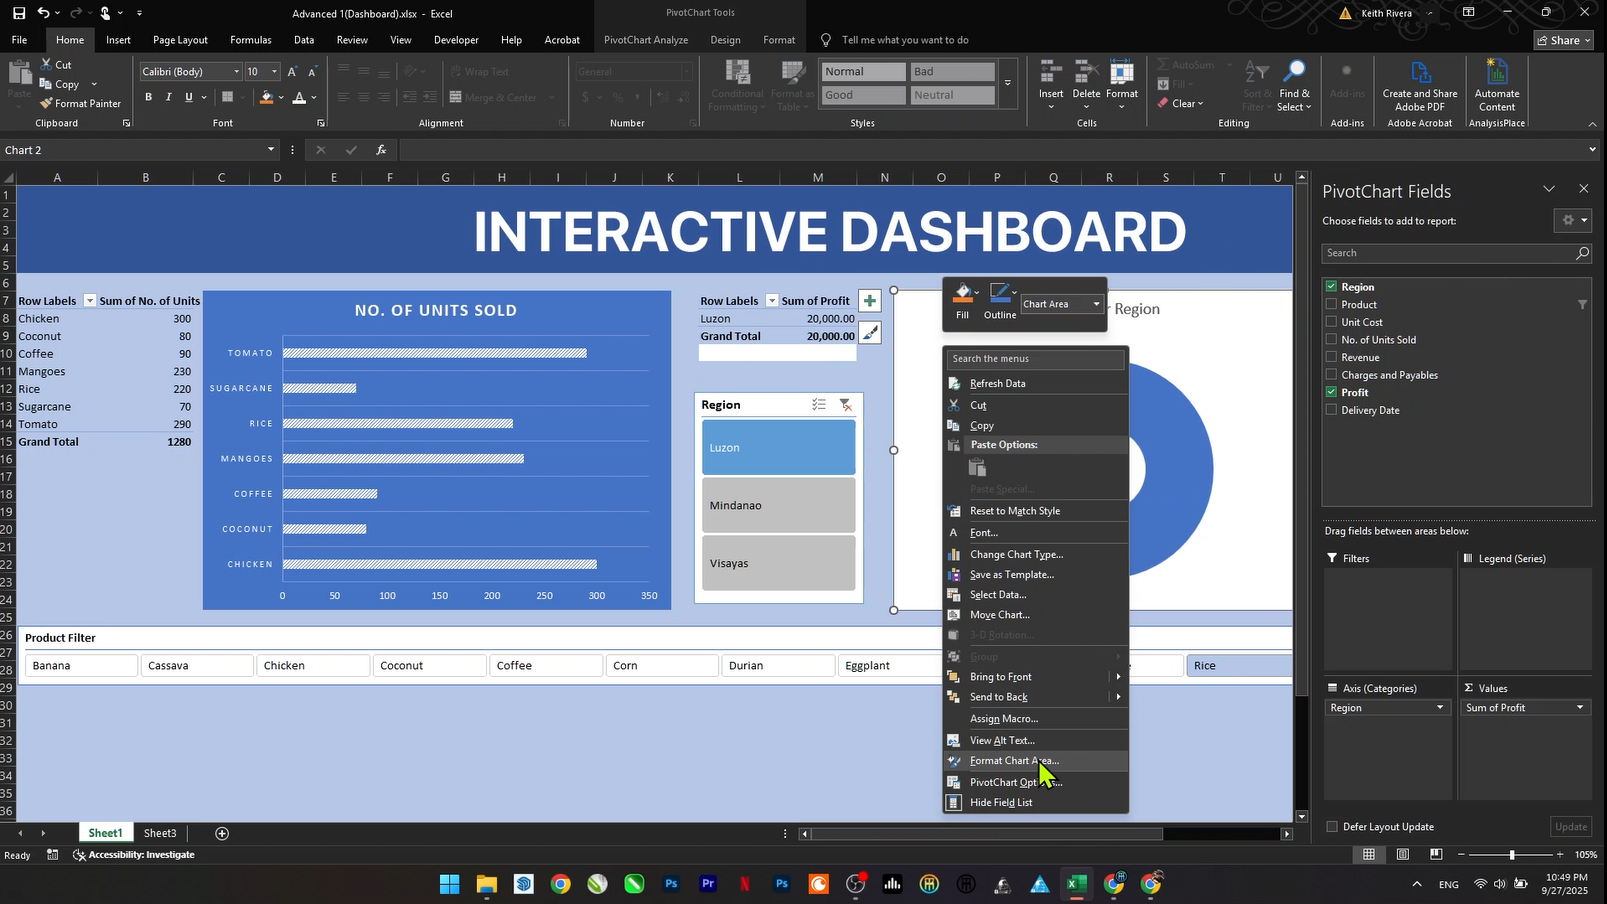This screenshot has height=904, width=1607.
Task: Click the Format Painter icon
Action: 46,104
